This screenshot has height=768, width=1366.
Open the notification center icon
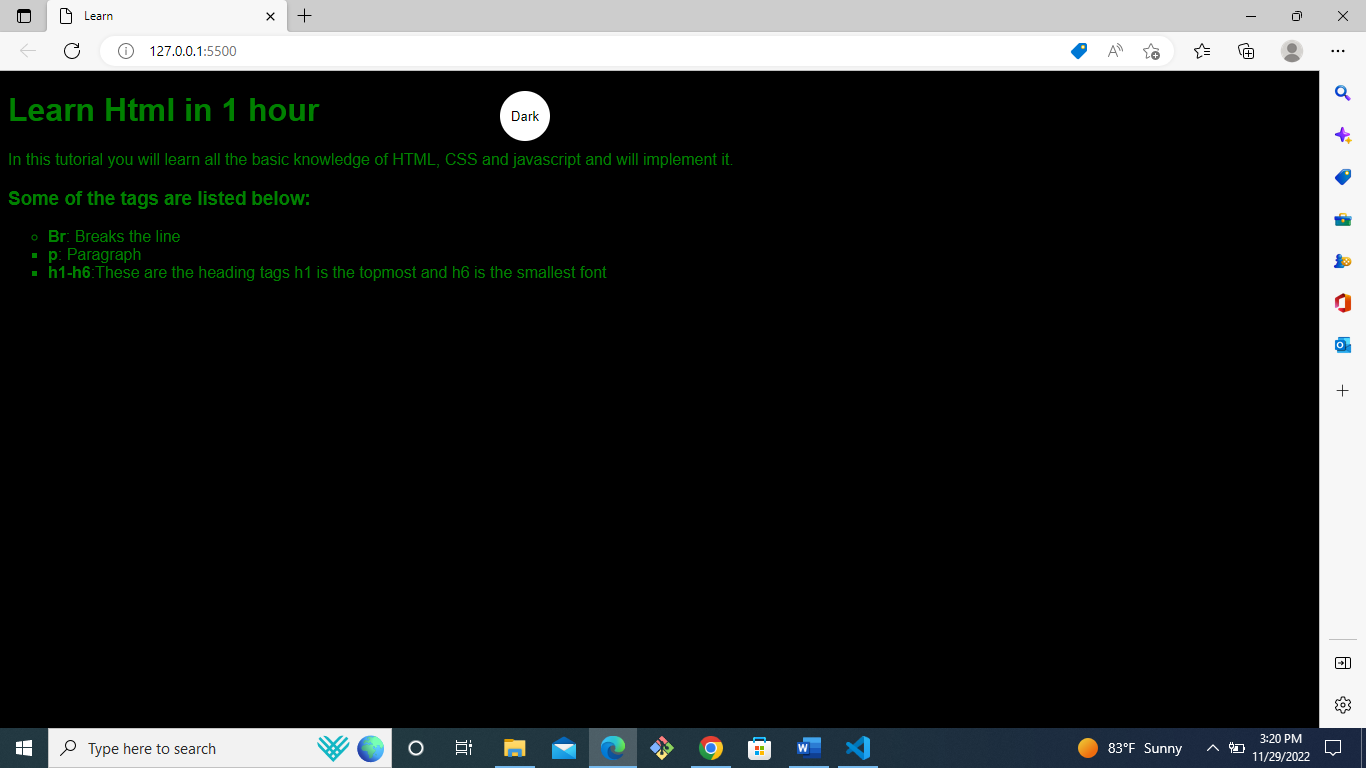pyautogui.click(x=1332, y=748)
